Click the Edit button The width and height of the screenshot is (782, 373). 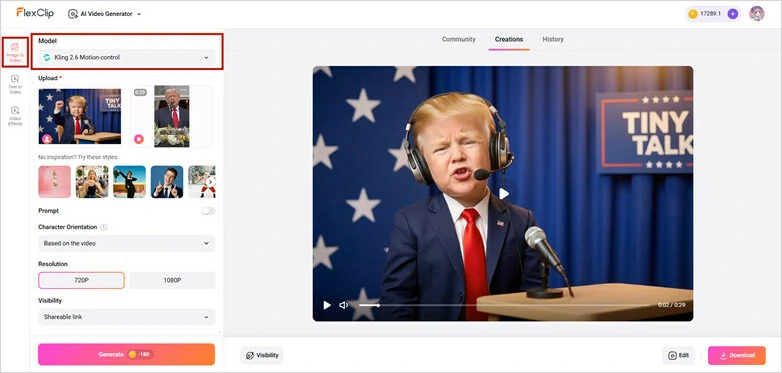[679, 356]
